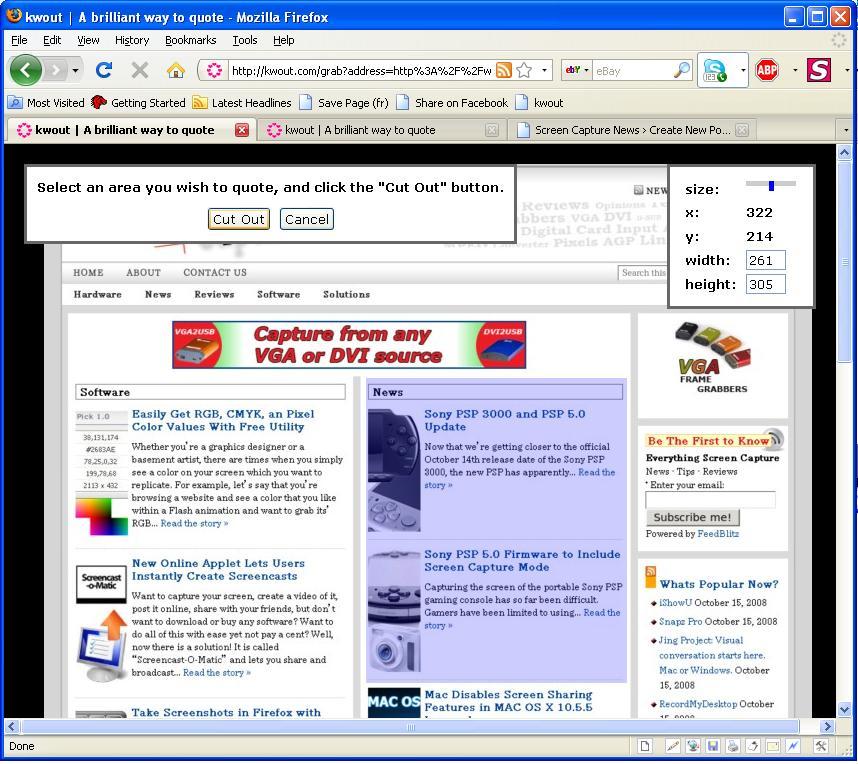Open the back/forward history dropdown arrow
The height and width of the screenshot is (764, 858).
pos(75,71)
